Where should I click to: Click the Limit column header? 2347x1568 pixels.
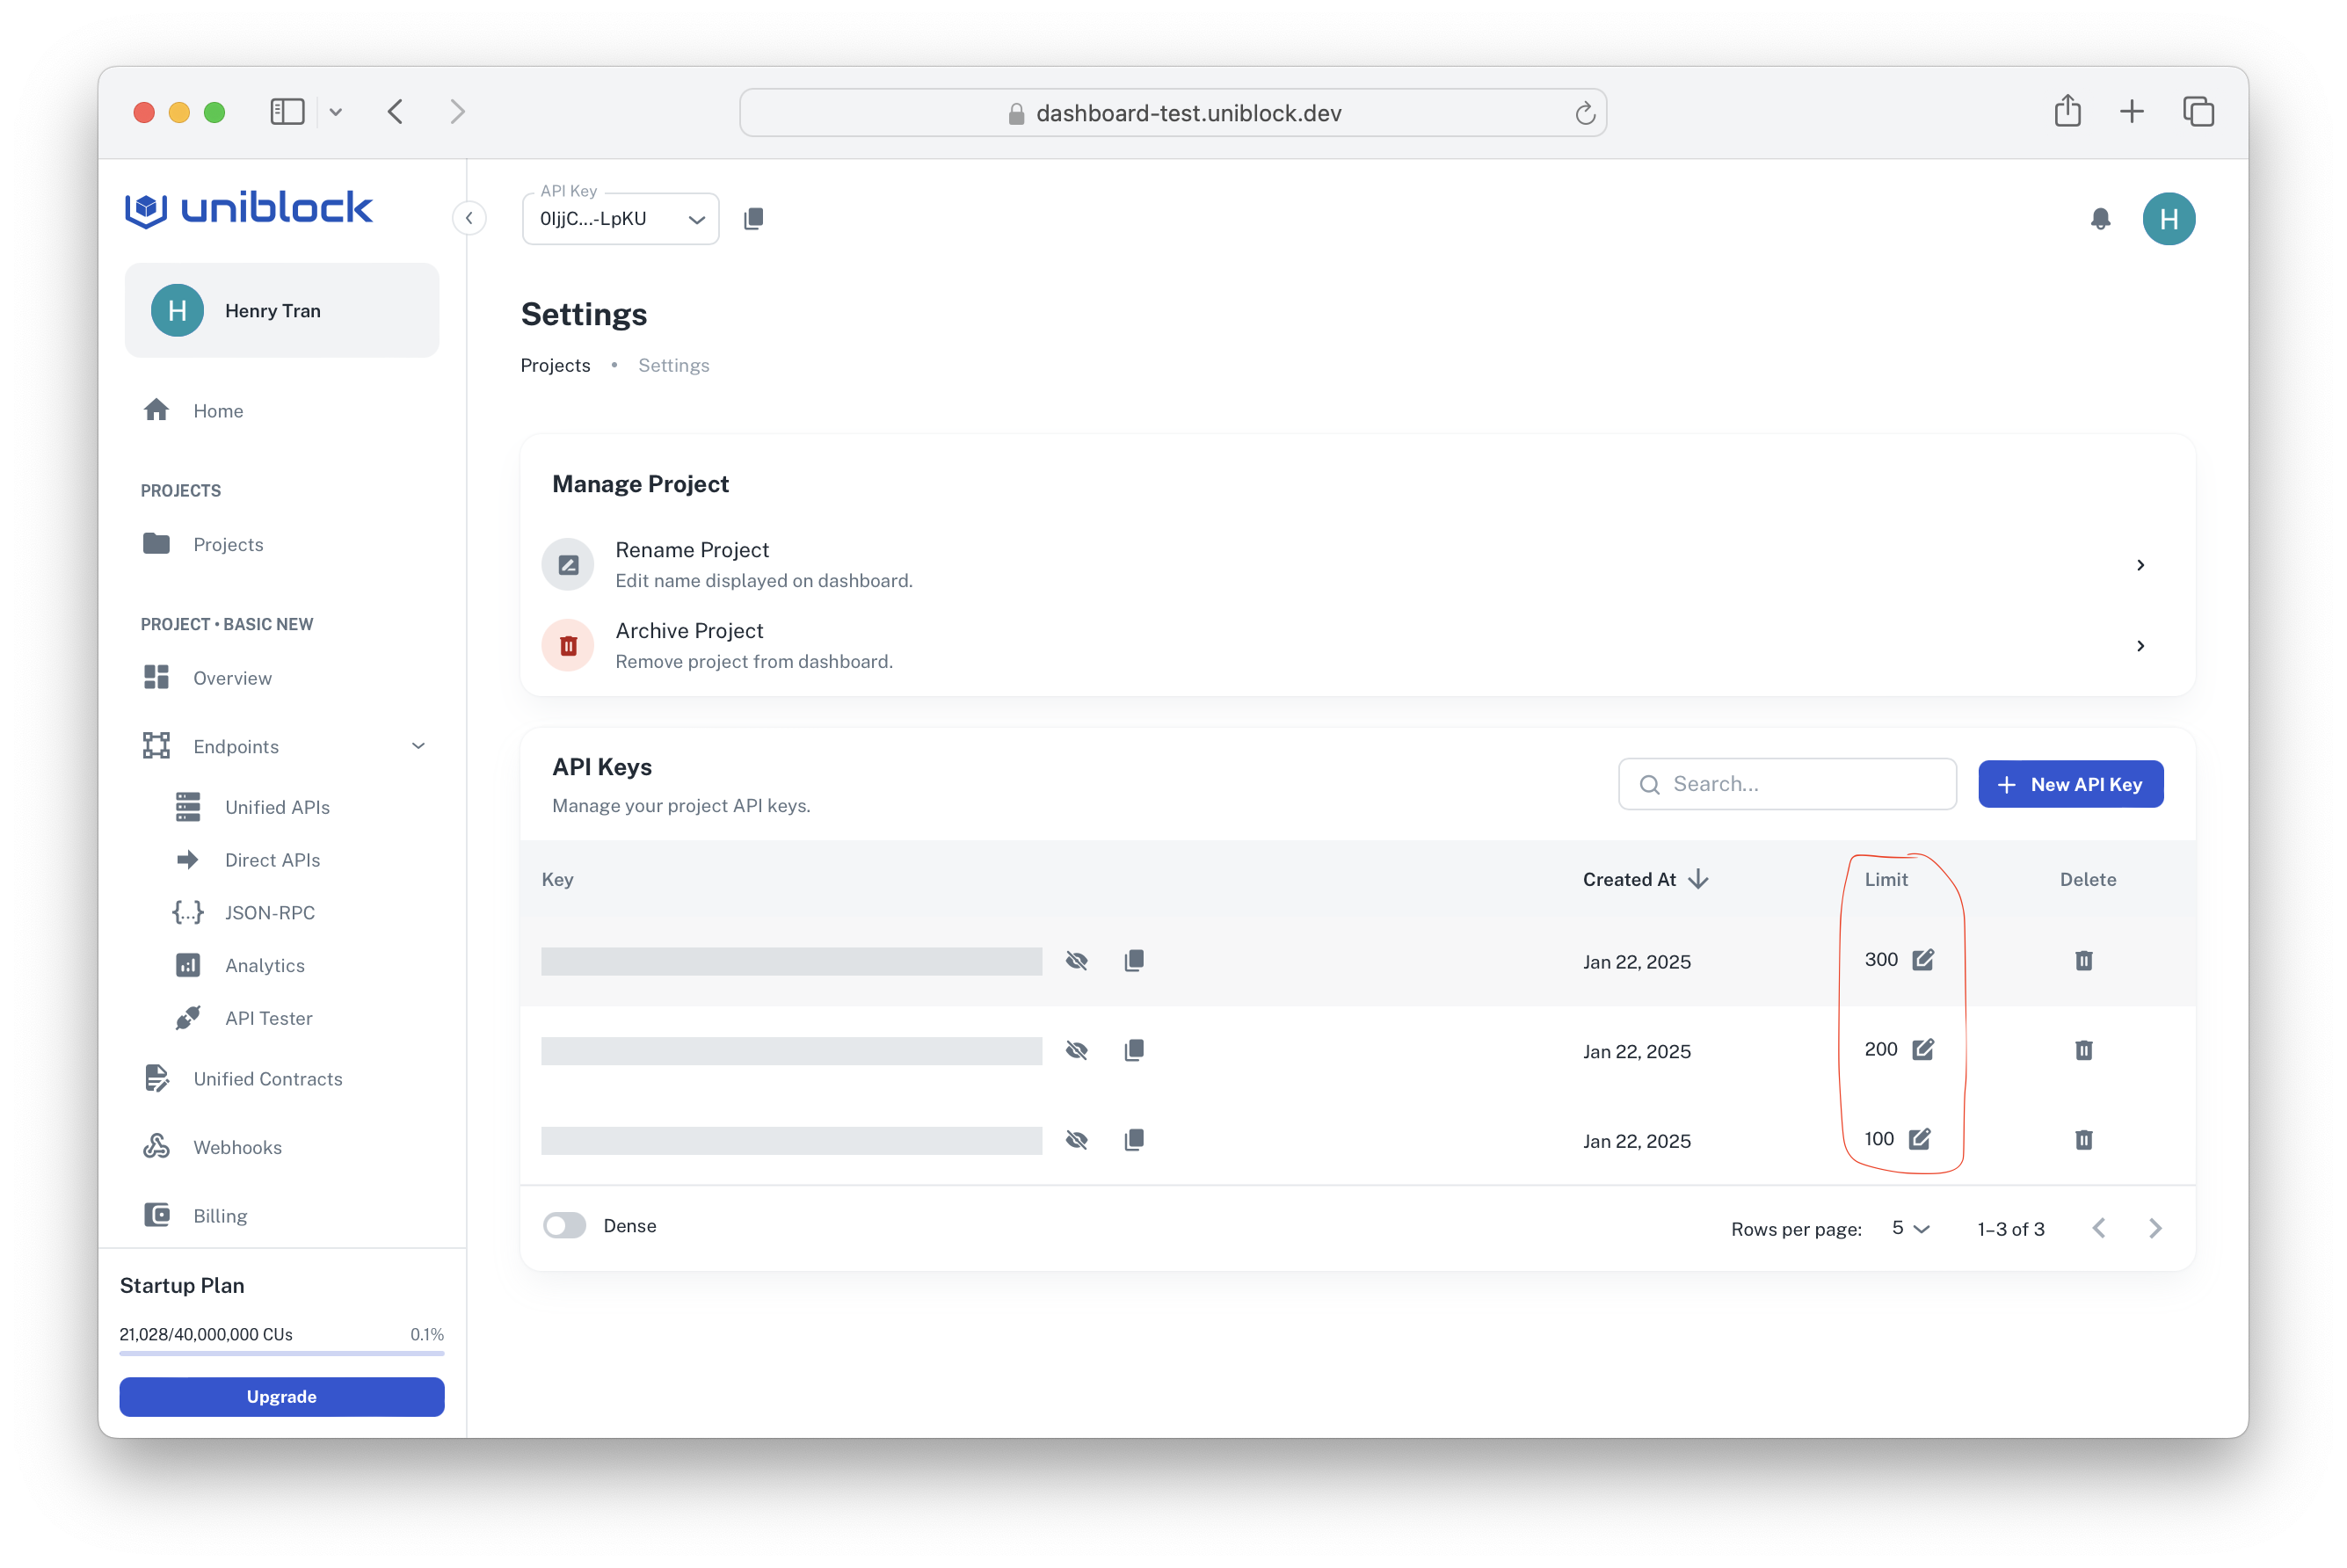pos(1886,879)
